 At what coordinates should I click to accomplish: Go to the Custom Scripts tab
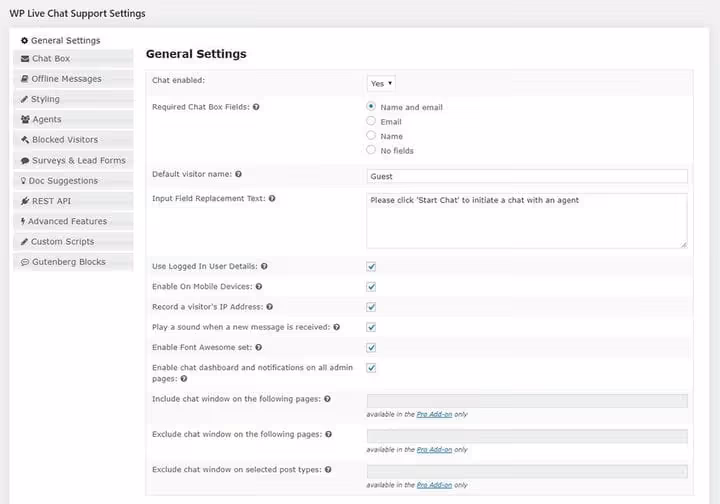pyautogui.click(x=73, y=241)
